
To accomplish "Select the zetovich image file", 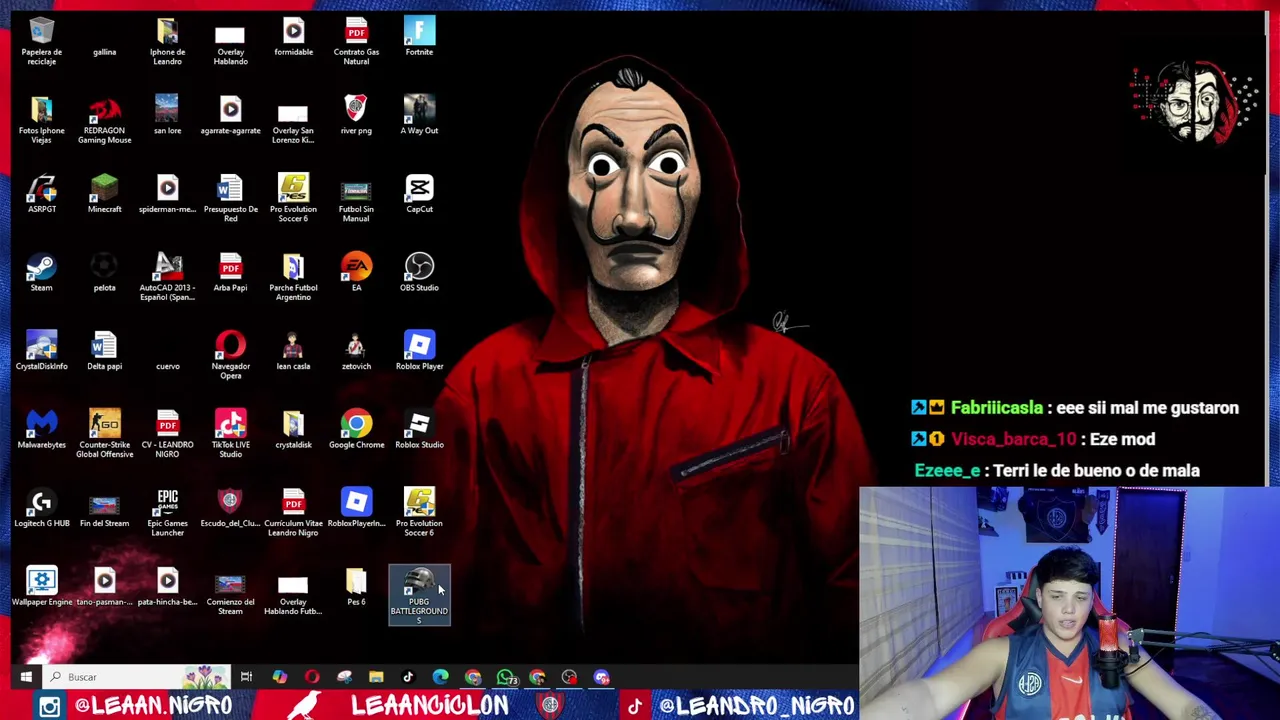I will [356, 352].
